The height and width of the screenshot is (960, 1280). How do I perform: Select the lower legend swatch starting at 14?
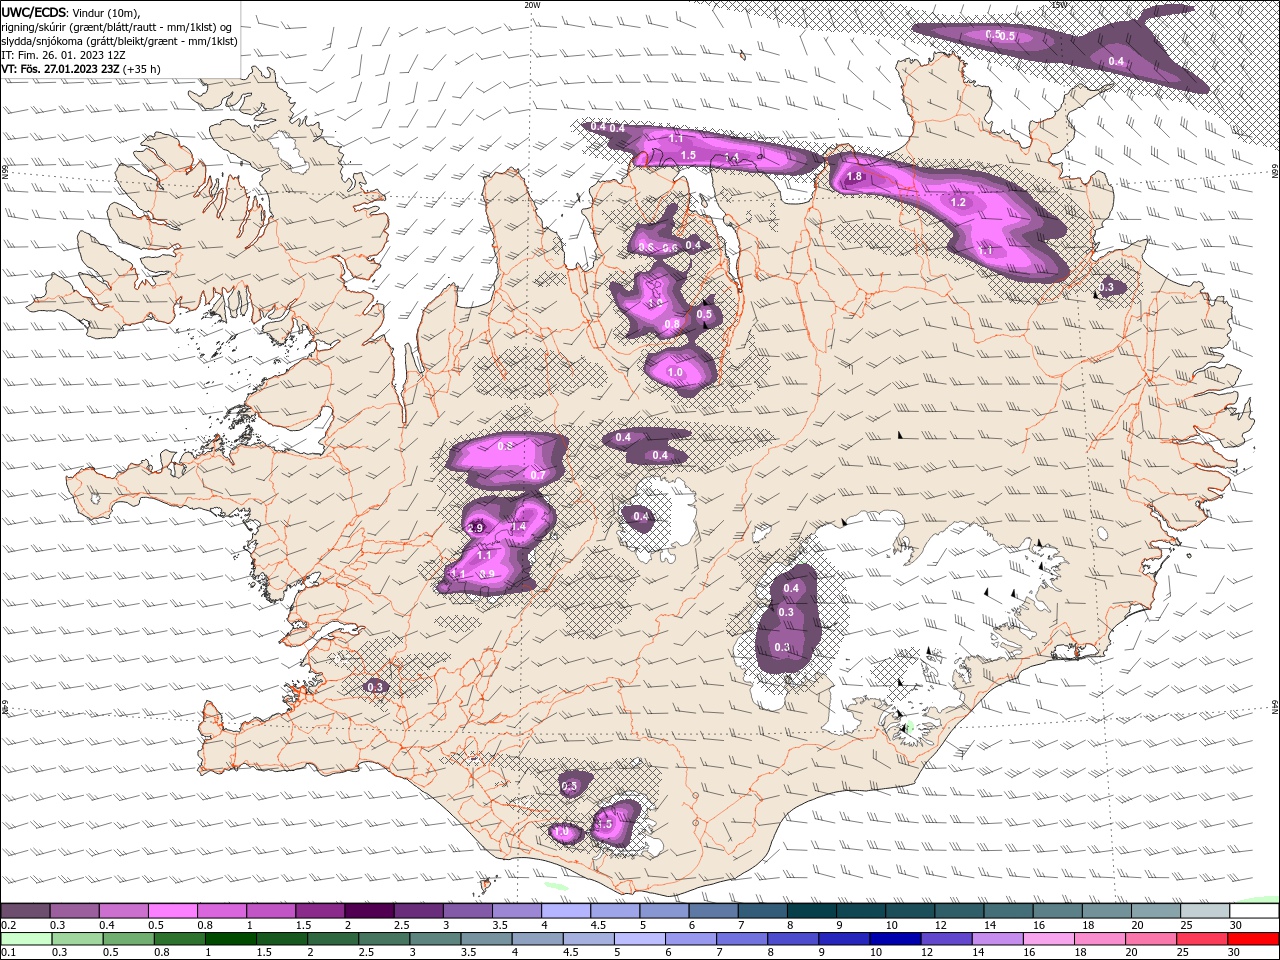[x=997, y=939]
